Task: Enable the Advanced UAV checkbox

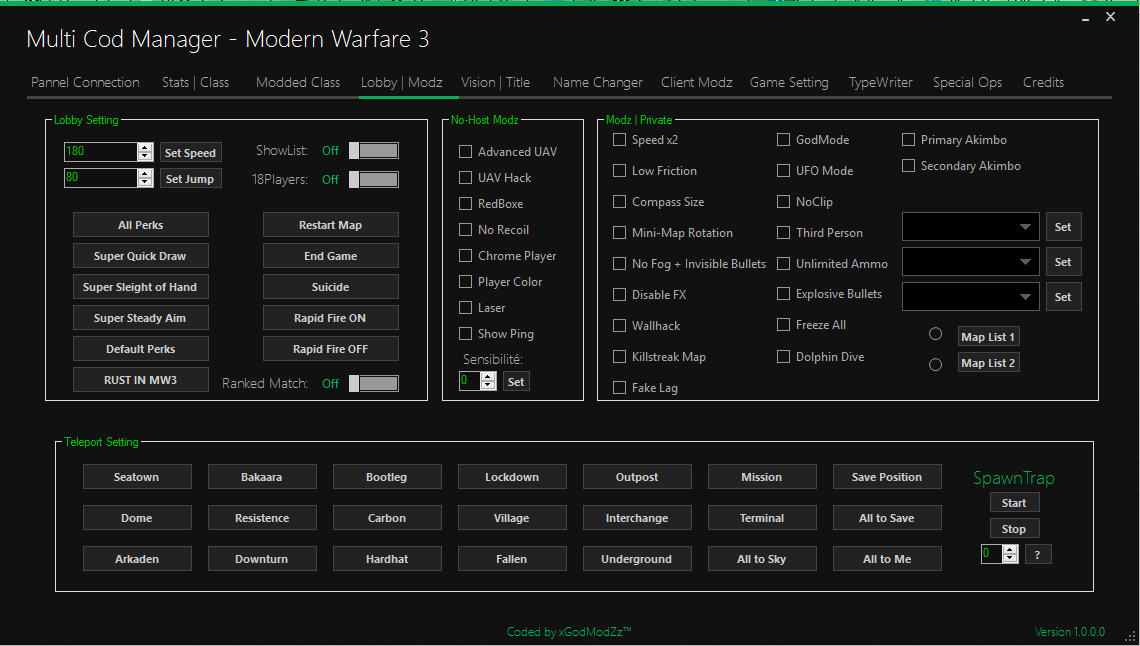Action: coord(465,152)
